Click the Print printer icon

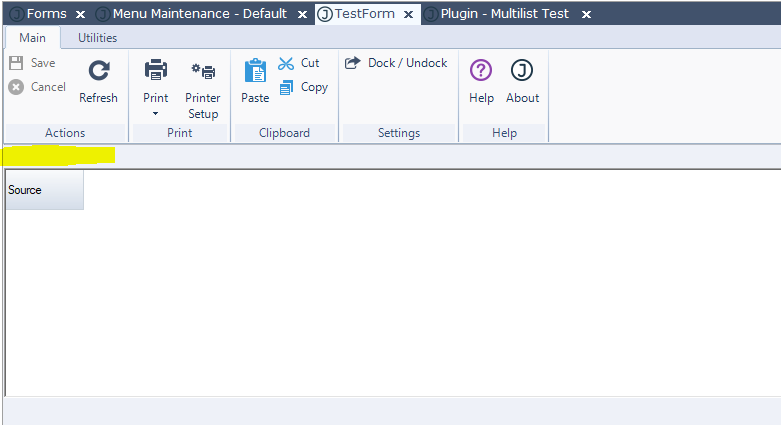click(156, 70)
